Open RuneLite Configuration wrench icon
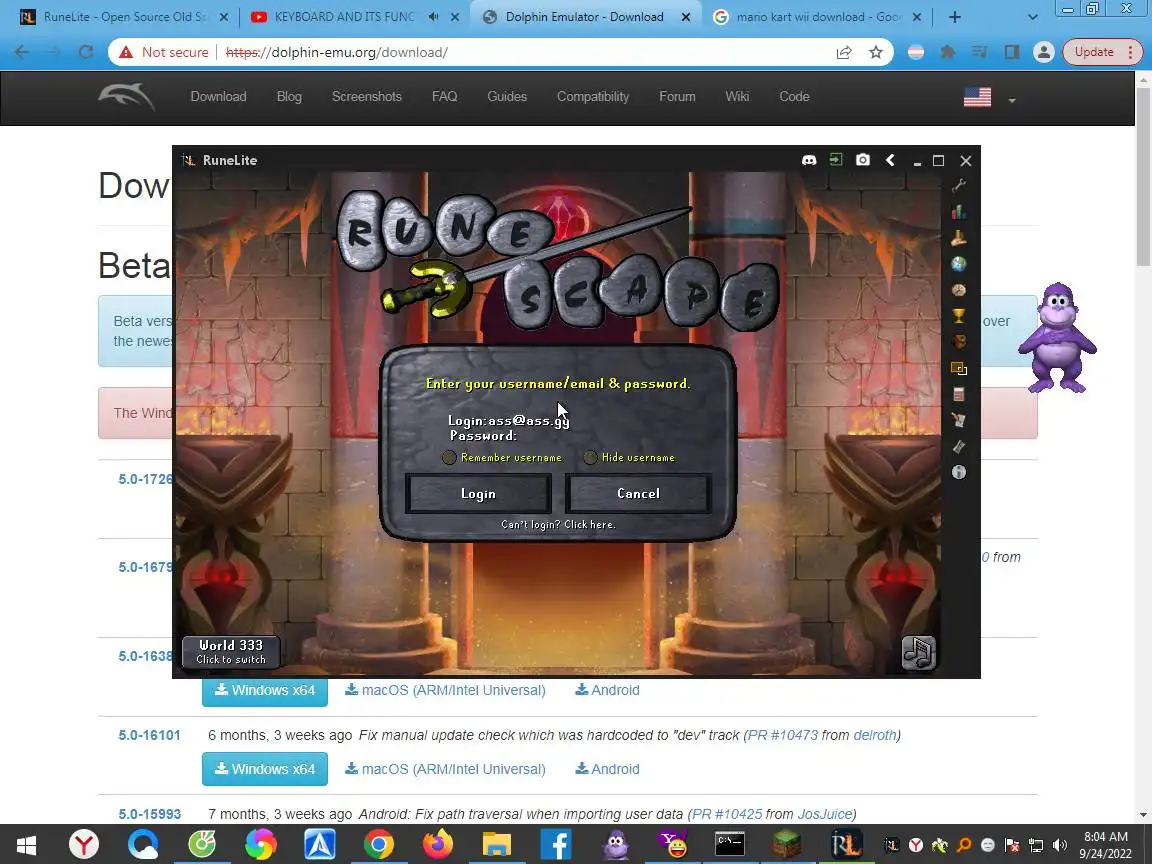The image size is (1152, 864). click(x=959, y=186)
